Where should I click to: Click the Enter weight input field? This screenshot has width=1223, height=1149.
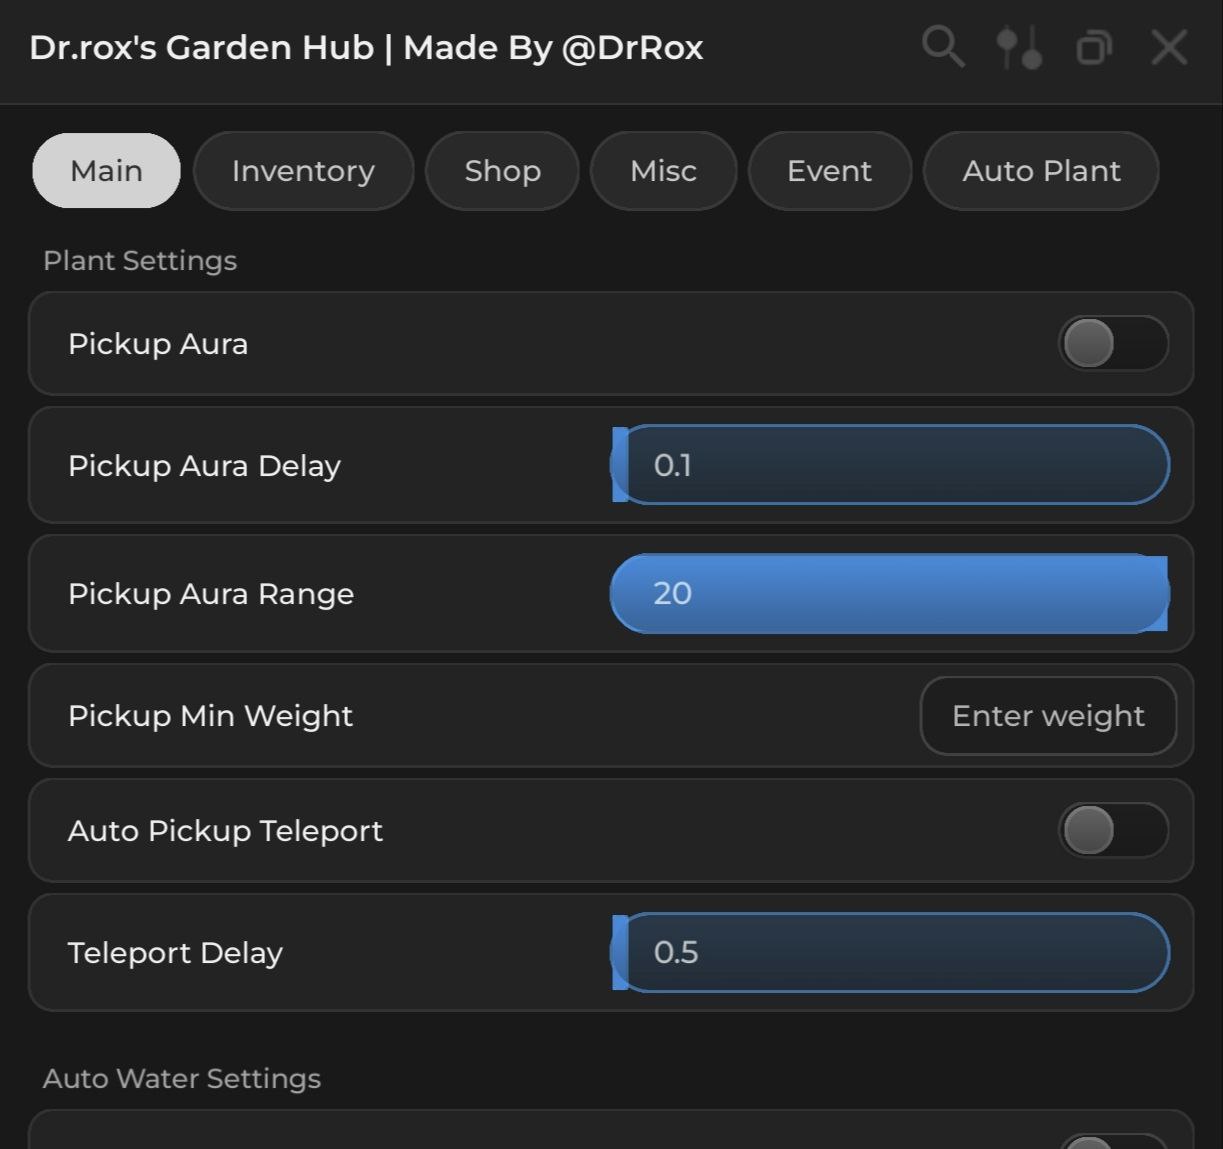(x=1048, y=716)
